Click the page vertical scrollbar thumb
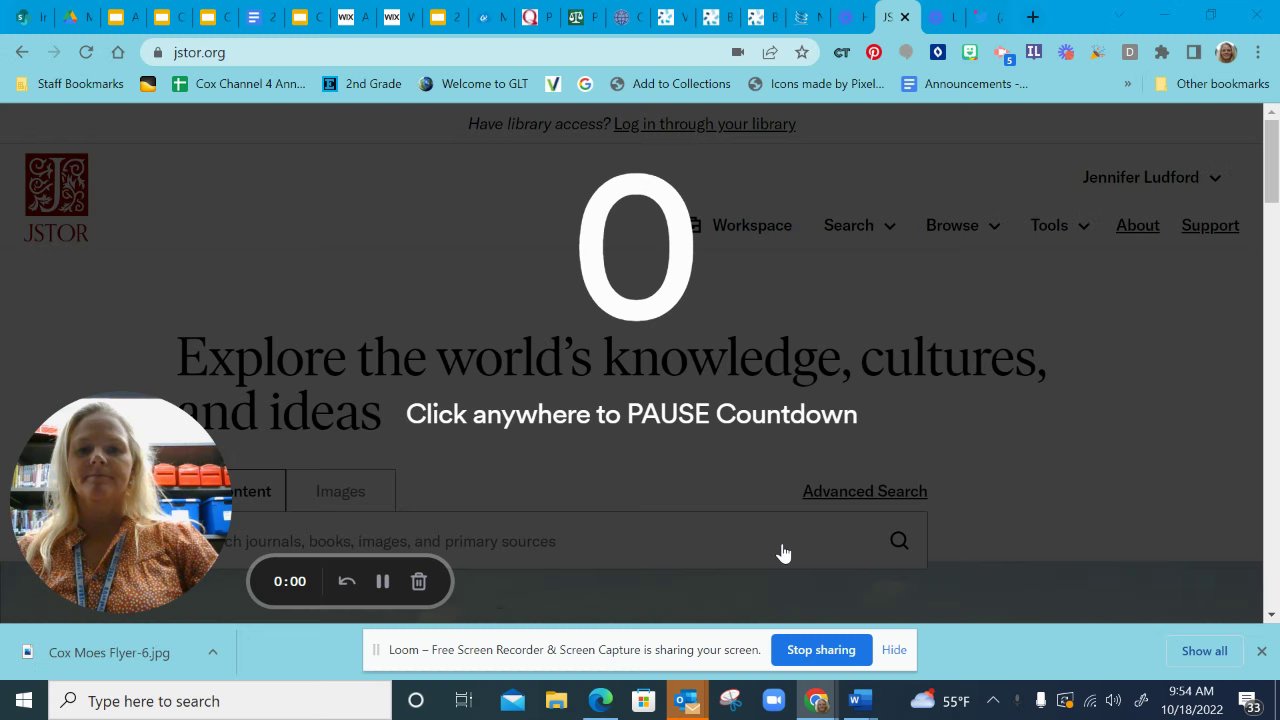The image size is (1280, 720). [1271, 162]
